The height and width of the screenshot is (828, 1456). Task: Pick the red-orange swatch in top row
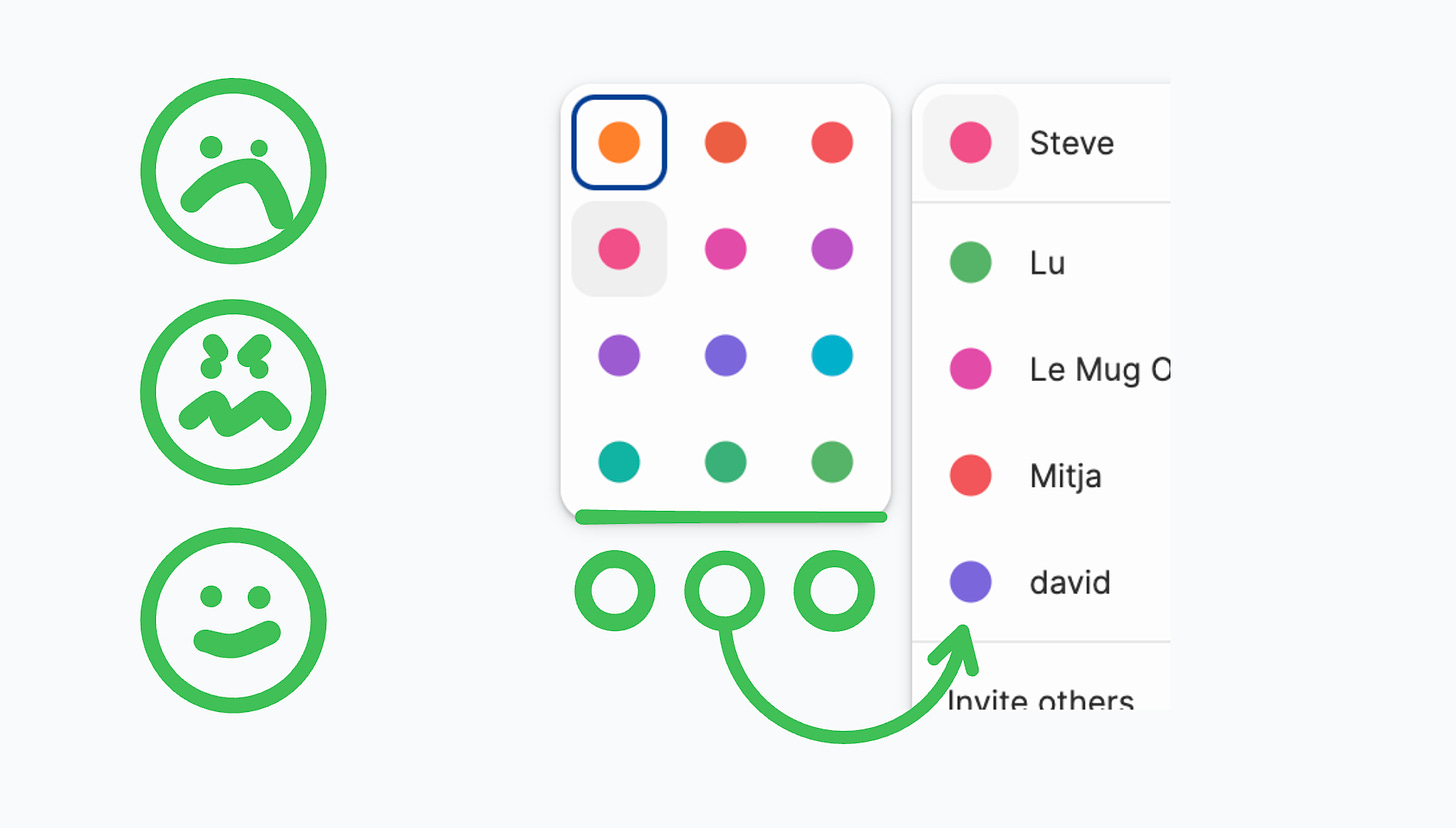(726, 142)
